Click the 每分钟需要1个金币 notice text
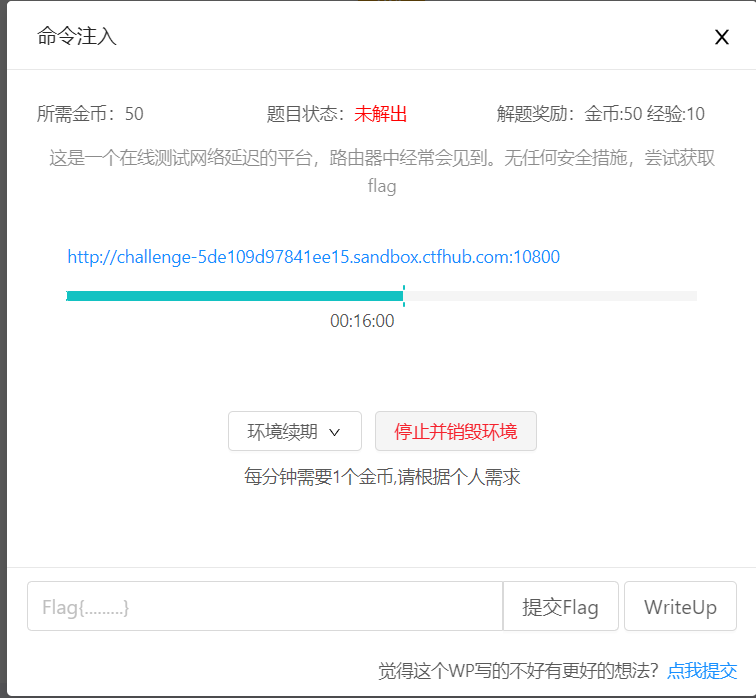 click(382, 477)
